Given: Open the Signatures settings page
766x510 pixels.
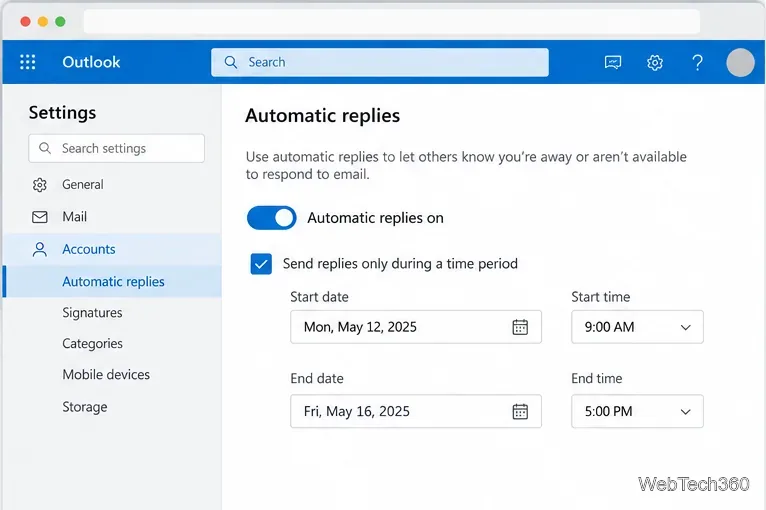Looking at the screenshot, I should pyautogui.click(x=92, y=313).
